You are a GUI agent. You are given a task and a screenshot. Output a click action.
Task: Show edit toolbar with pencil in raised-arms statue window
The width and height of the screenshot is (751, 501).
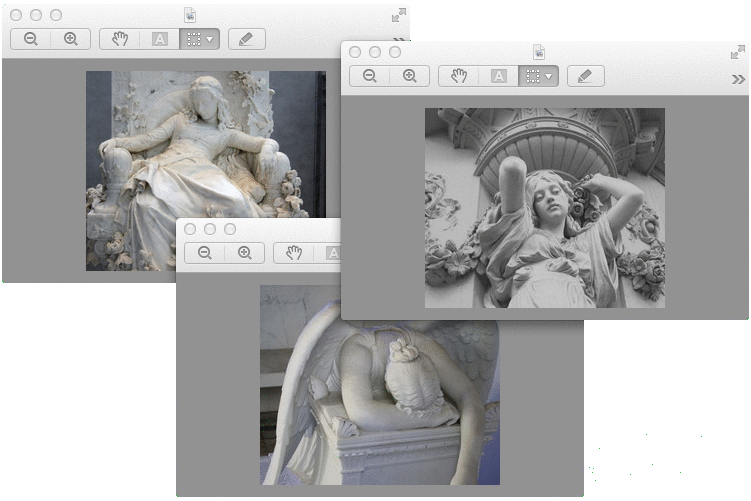coord(585,76)
